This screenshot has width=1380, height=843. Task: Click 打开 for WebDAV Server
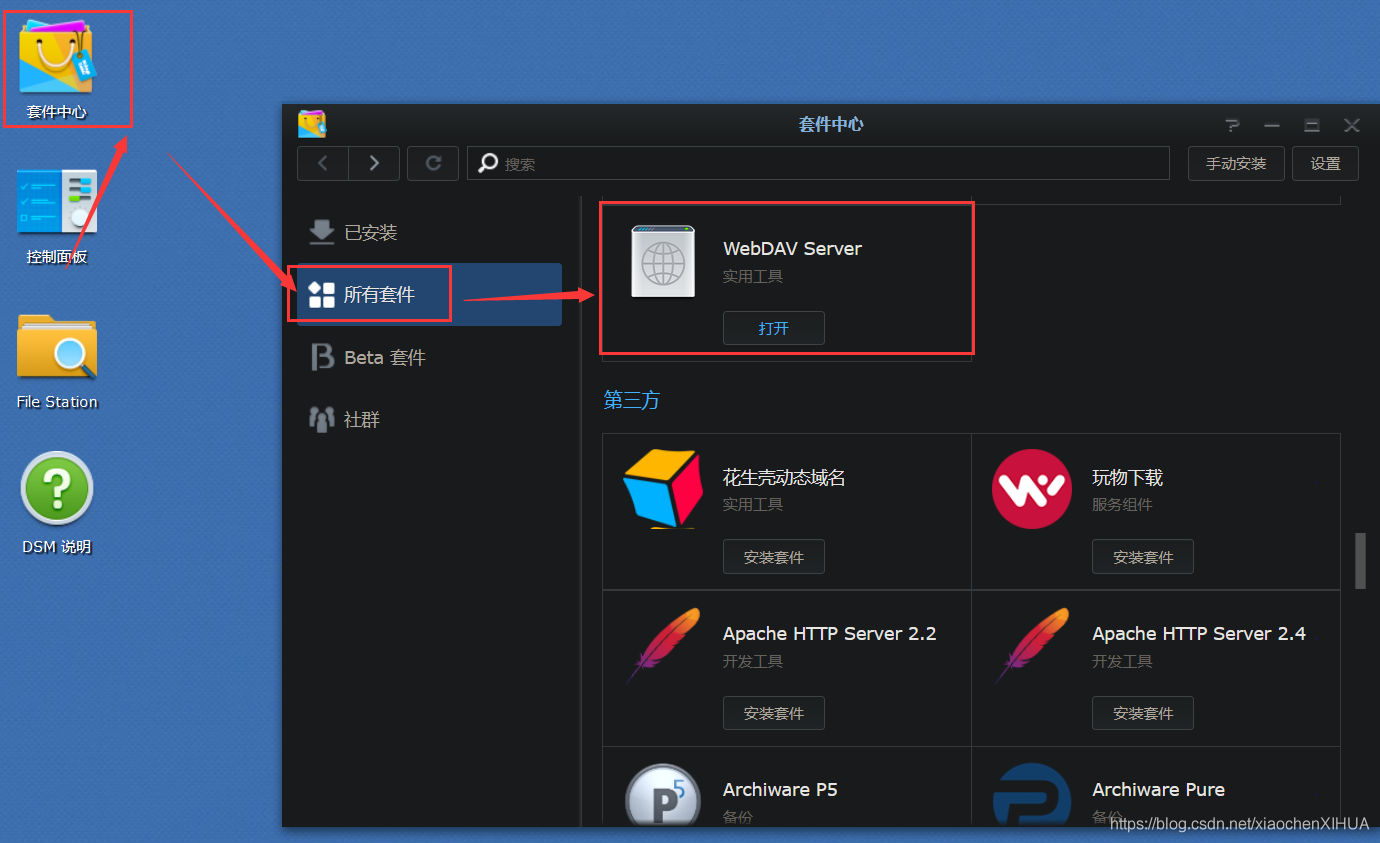click(x=773, y=328)
